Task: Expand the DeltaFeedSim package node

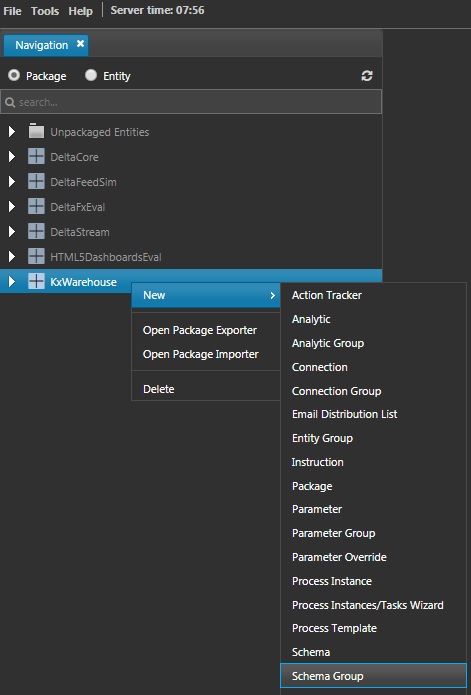Action: point(12,182)
